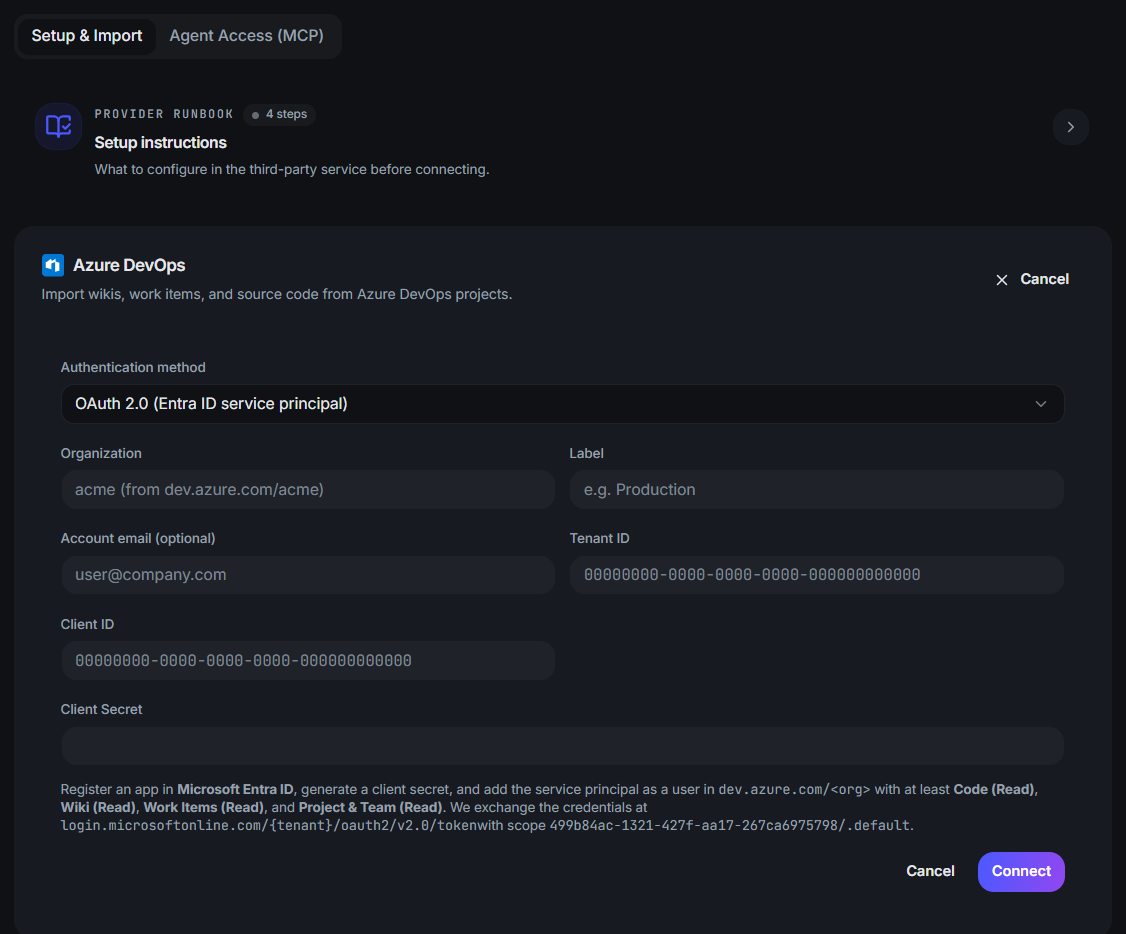Click 'What to configure in the third-party service' text

coord(292,169)
